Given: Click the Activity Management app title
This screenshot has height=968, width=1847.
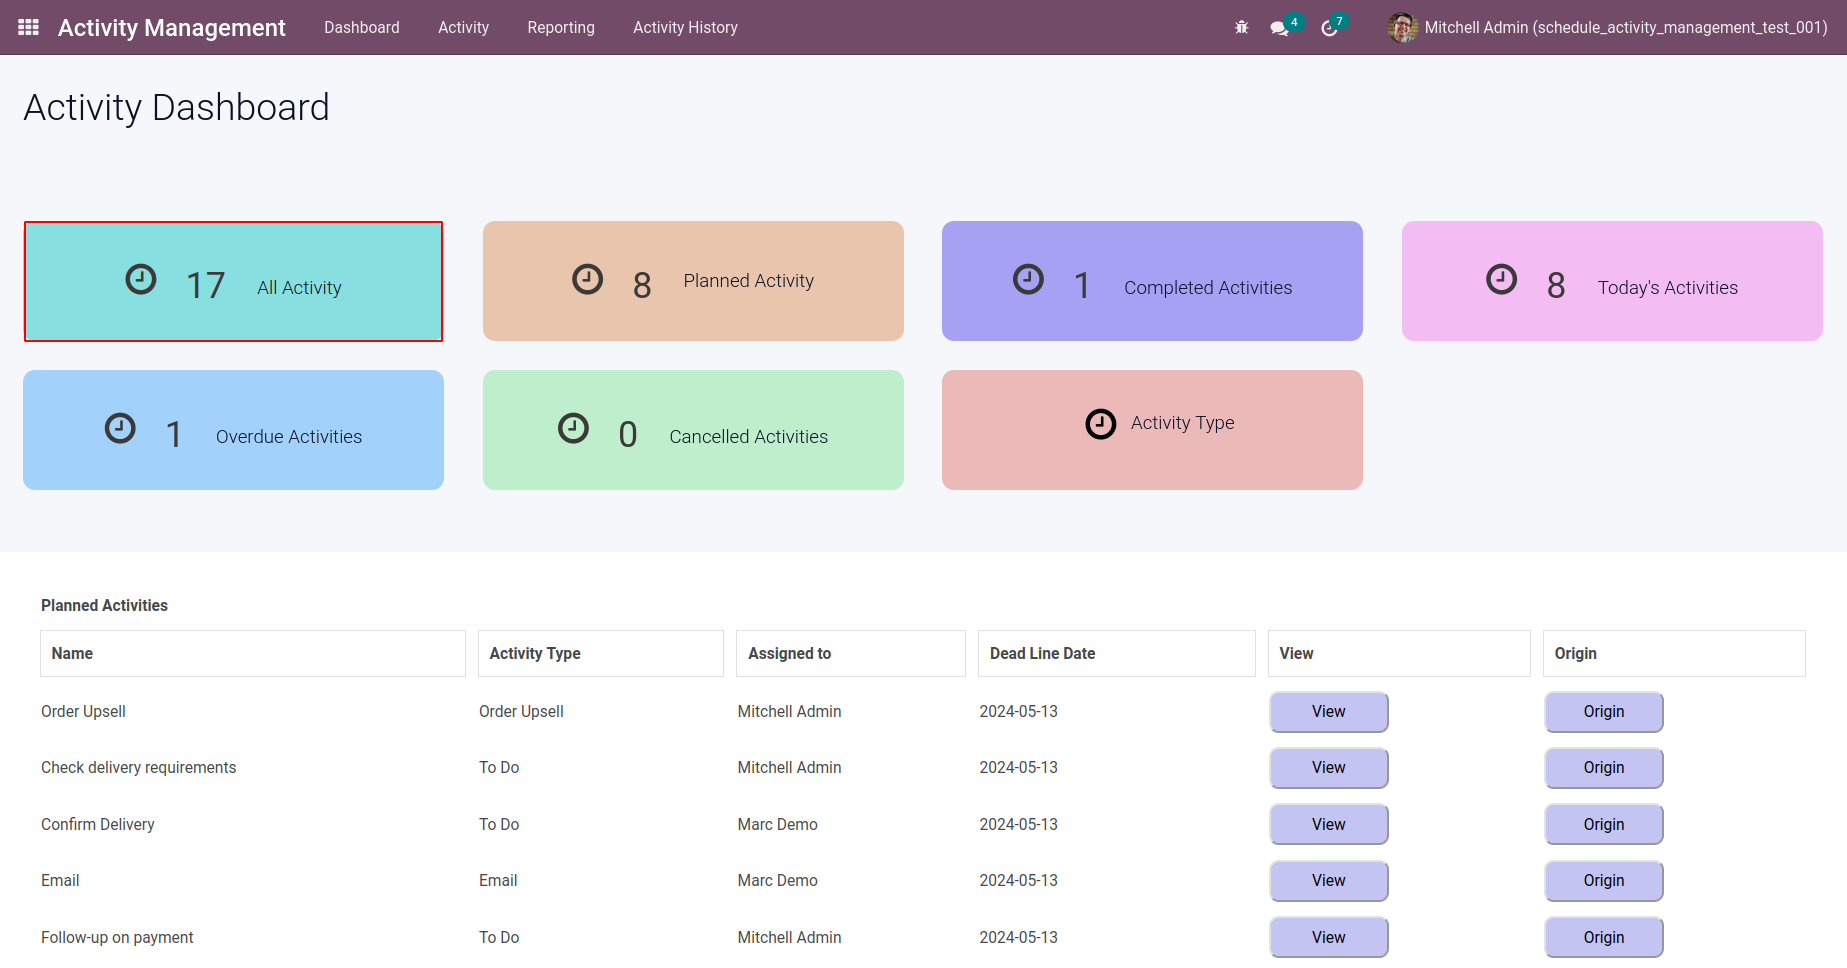Looking at the screenshot, I should [x=172, y=27].
